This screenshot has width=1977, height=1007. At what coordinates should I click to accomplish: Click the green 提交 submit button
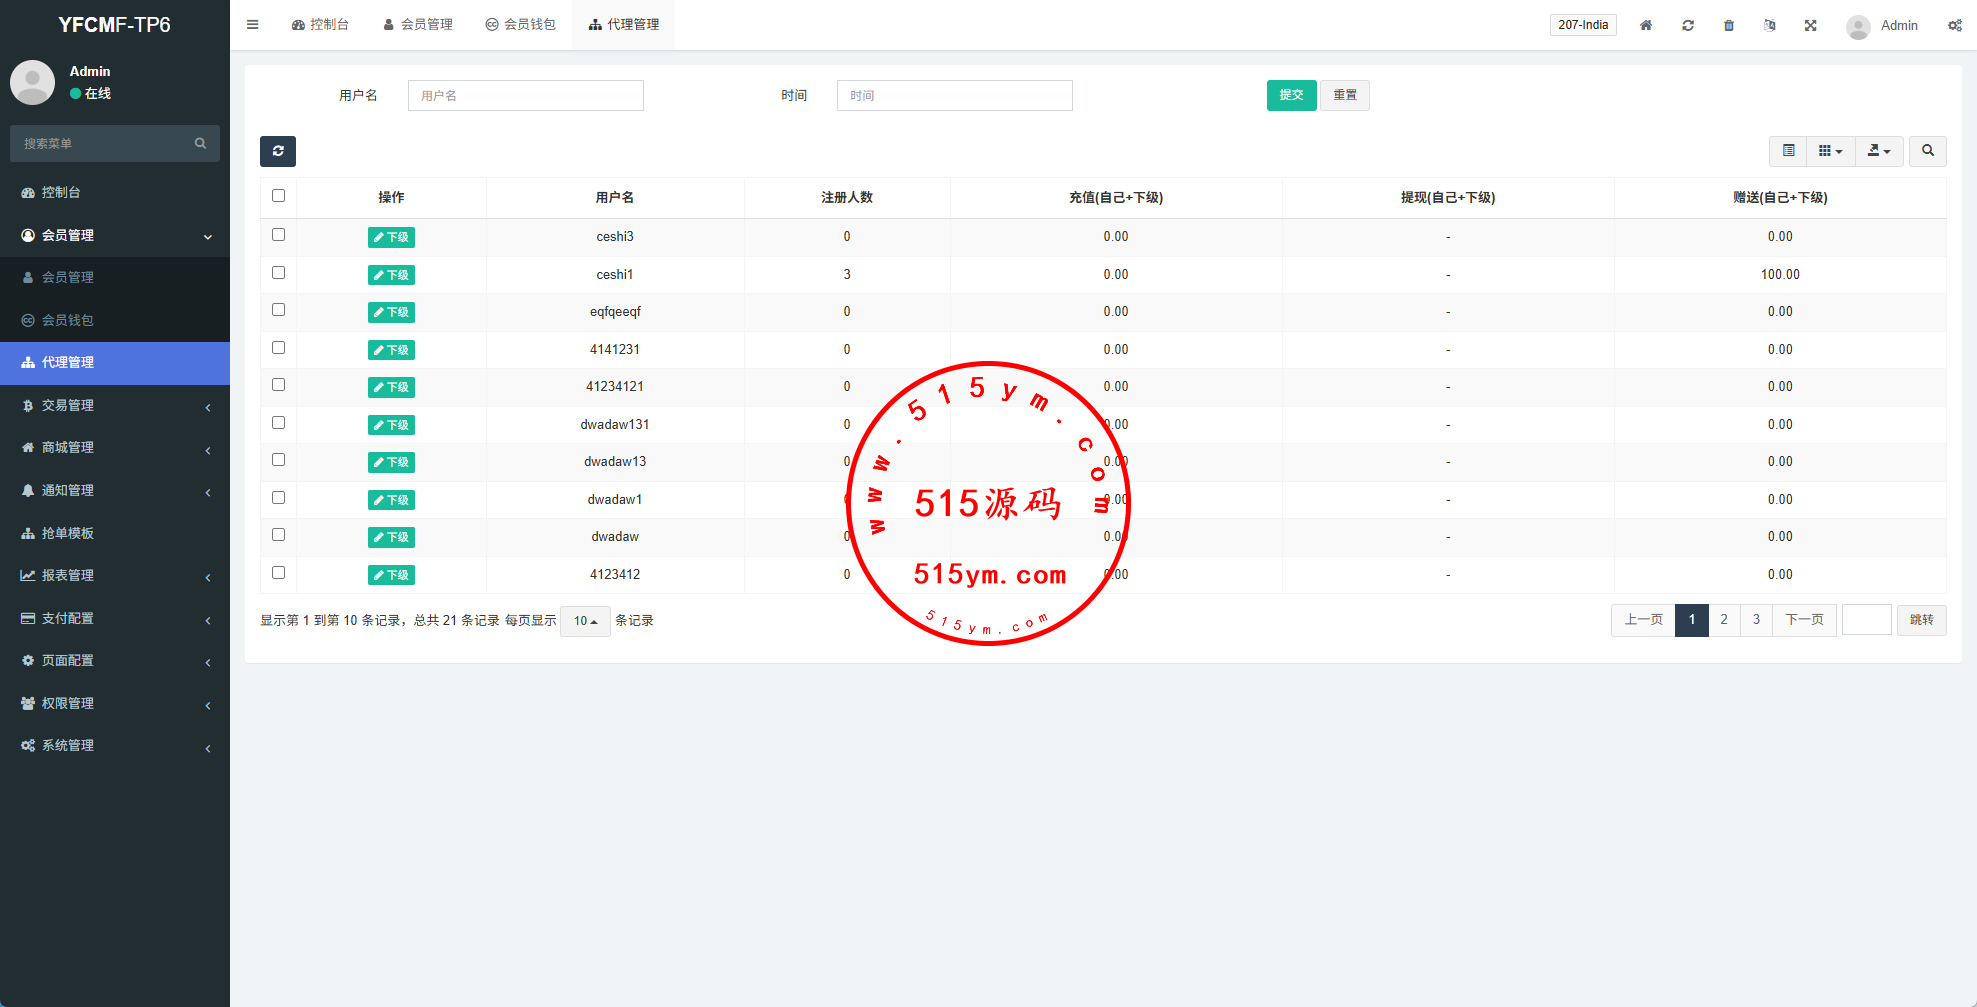(x=1291, y=95)
